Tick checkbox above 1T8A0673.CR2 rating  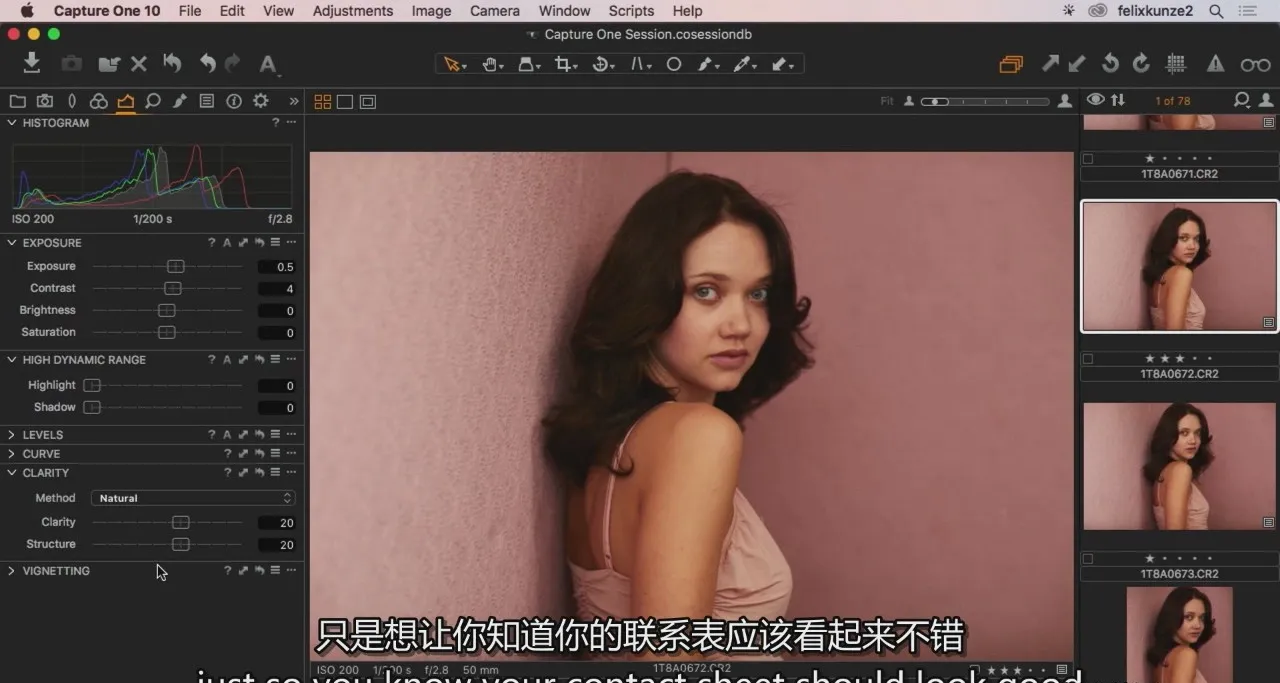1088,558
